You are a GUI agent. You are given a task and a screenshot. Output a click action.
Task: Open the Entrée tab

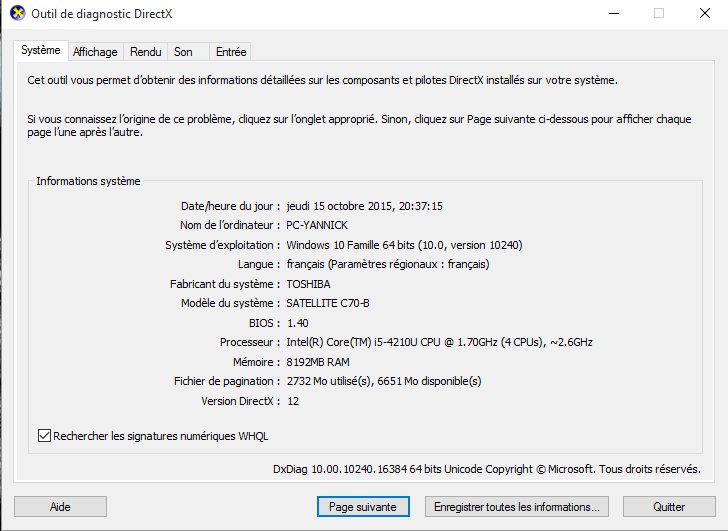231,52
